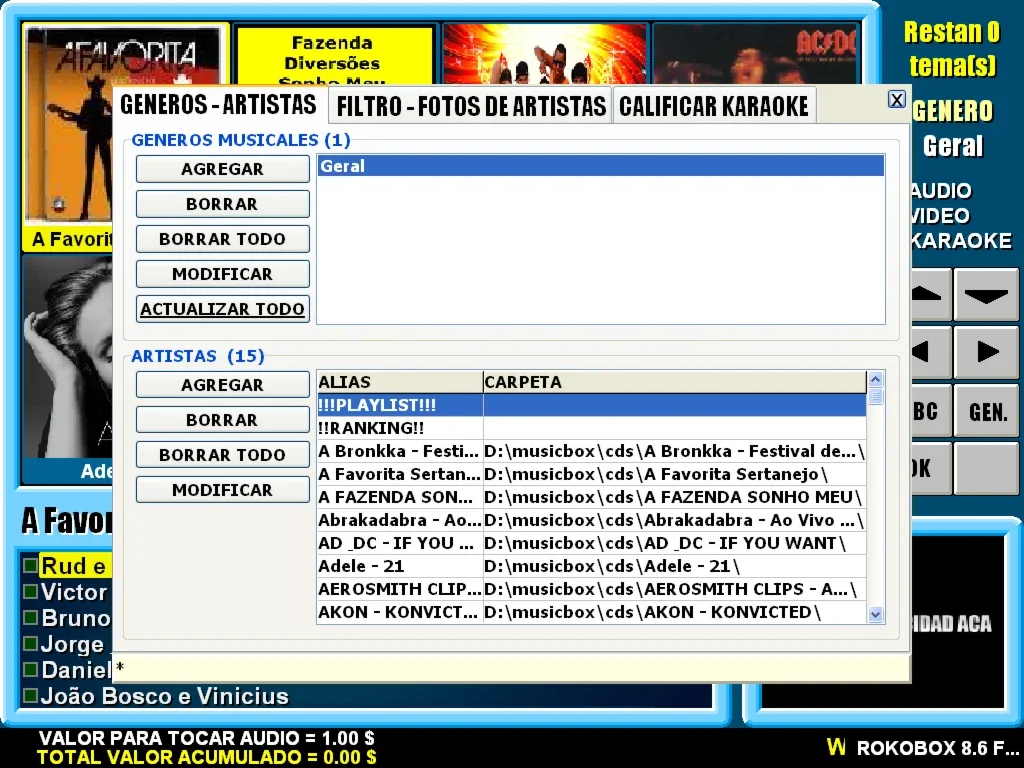1024x768 pixels.
Task: Click the ALIAS column header
Action: (400, 382)
